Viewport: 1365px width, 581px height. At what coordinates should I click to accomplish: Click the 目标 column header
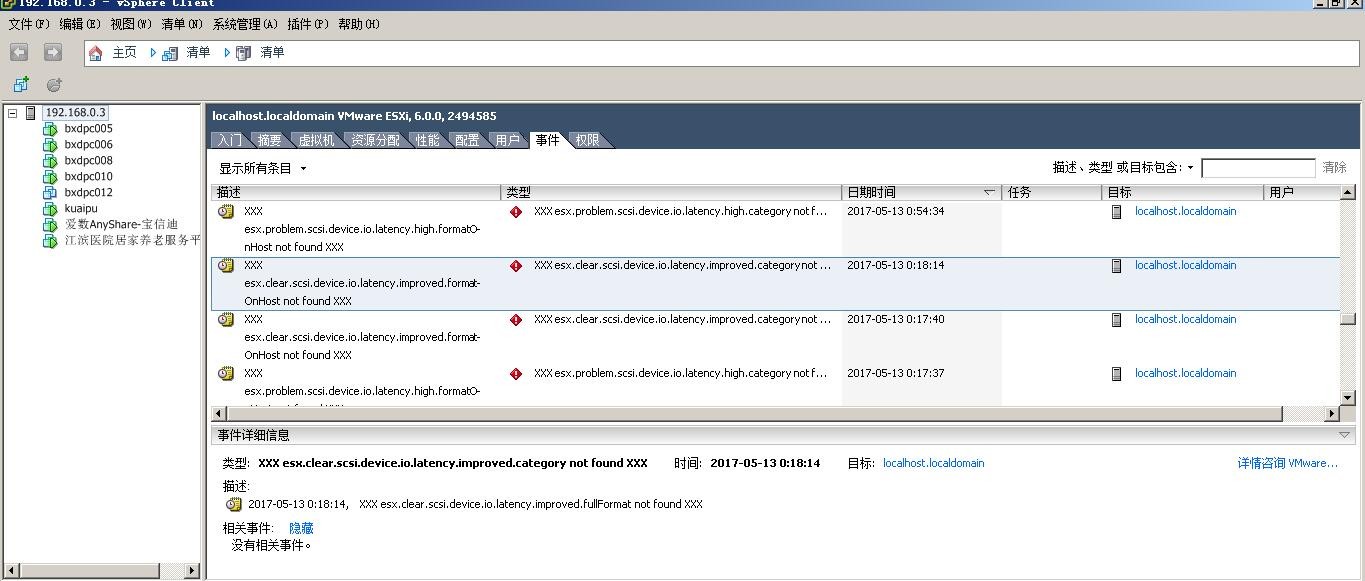(1184, 192)
